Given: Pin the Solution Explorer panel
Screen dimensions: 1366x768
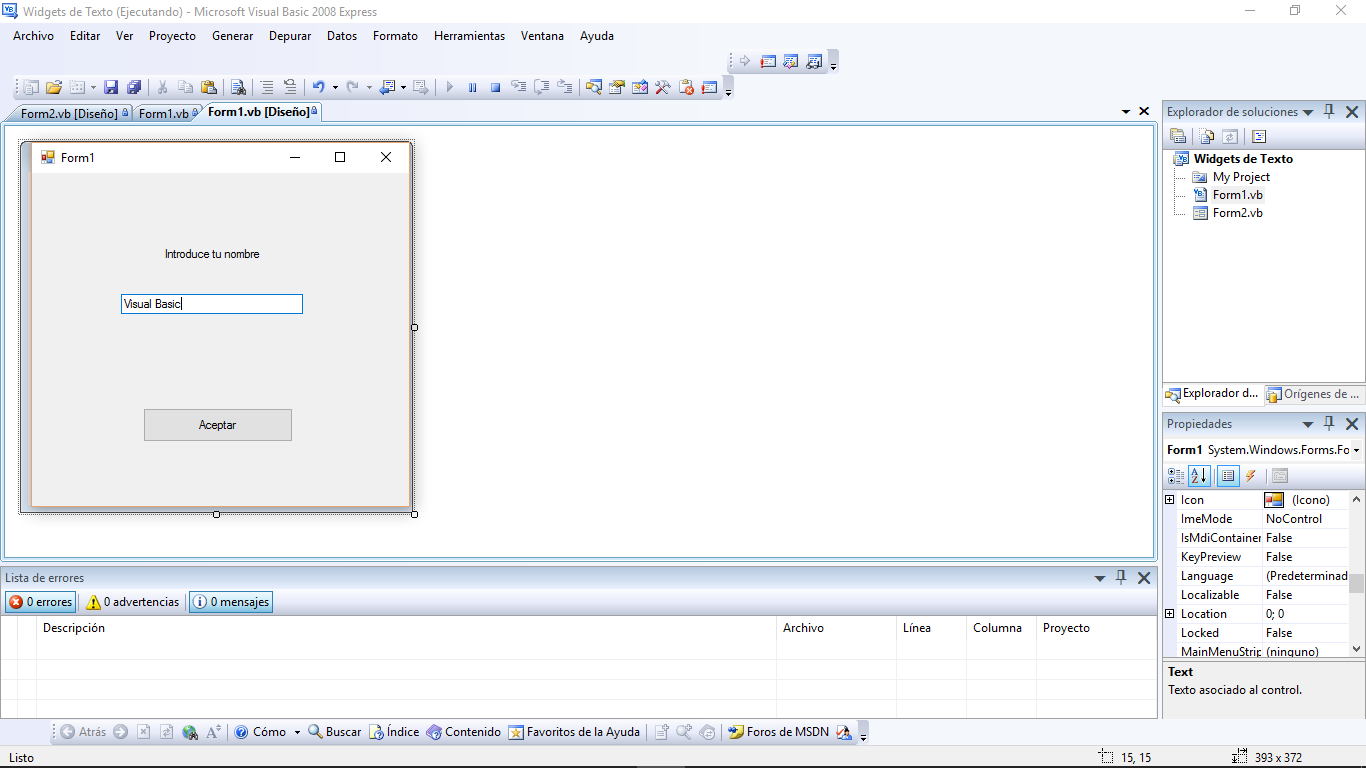Looking at the screenshot, I should pos(1329,112).
